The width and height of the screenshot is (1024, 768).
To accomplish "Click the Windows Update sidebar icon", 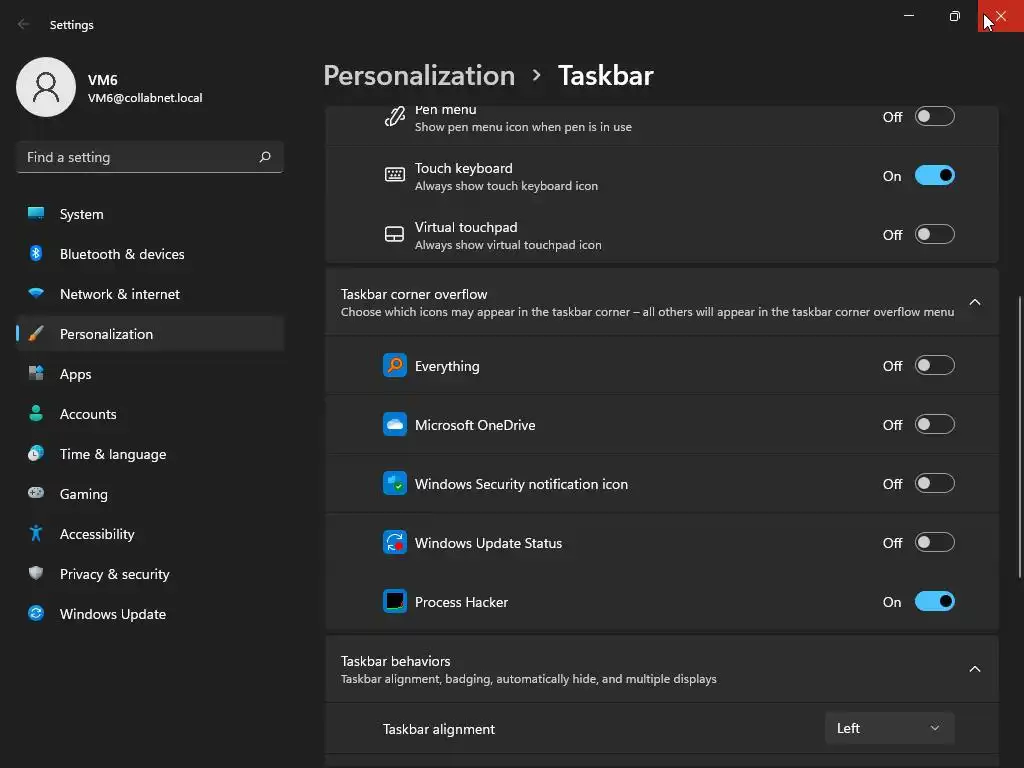I will point(36,614).
